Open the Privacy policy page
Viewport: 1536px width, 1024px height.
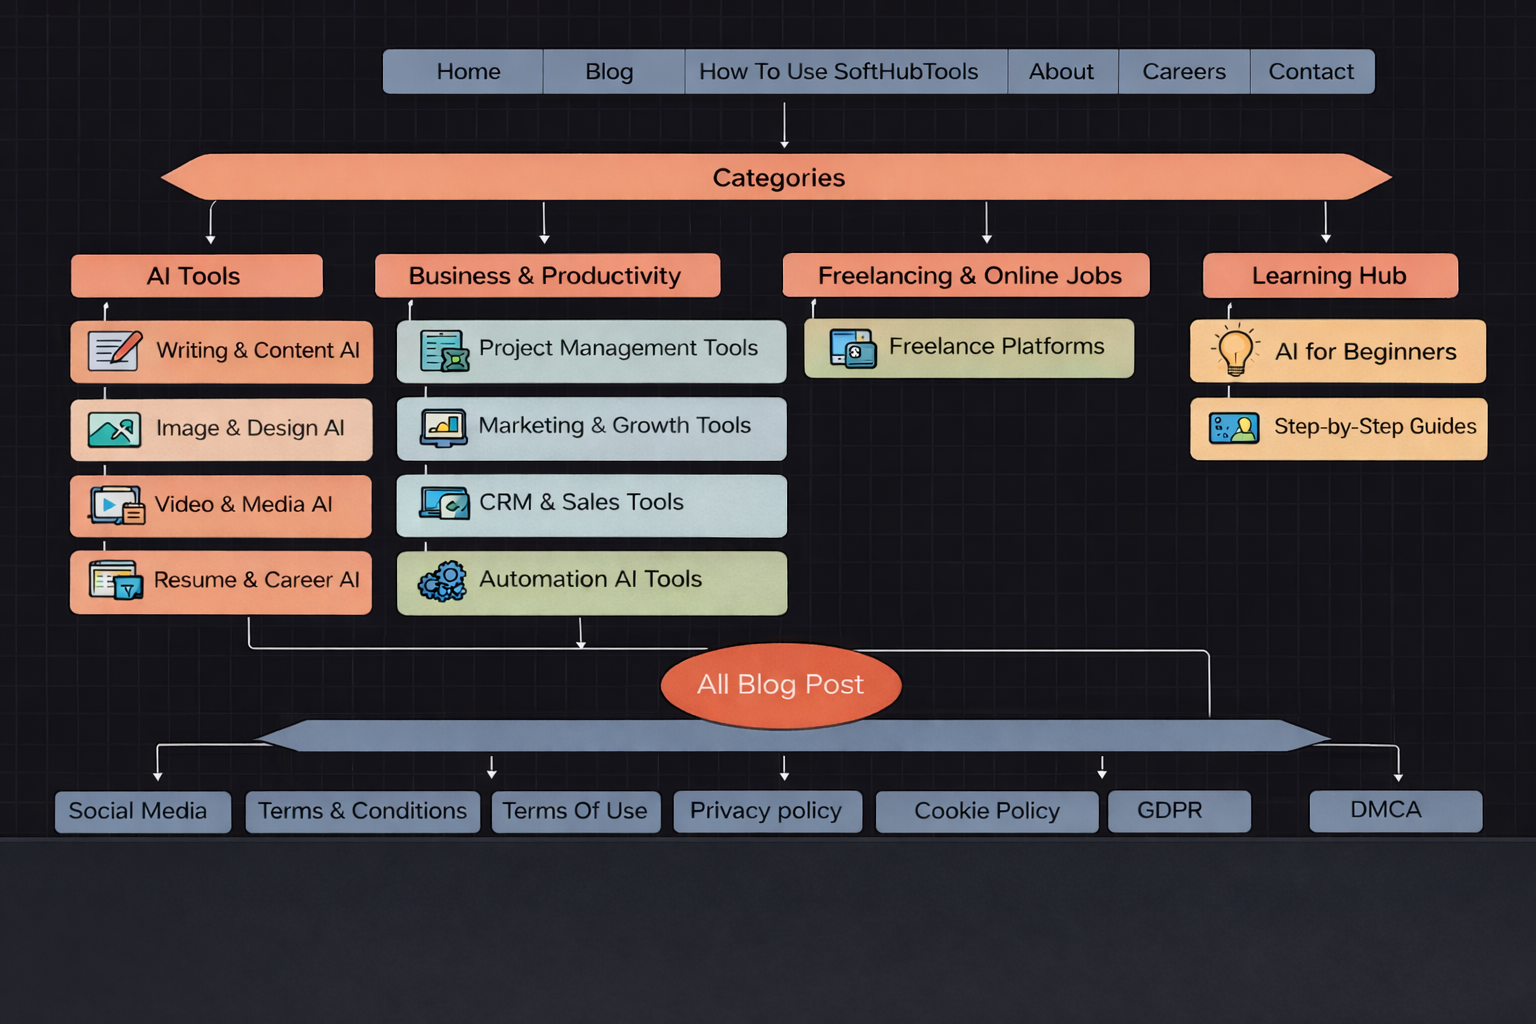(x=766, y=811)
